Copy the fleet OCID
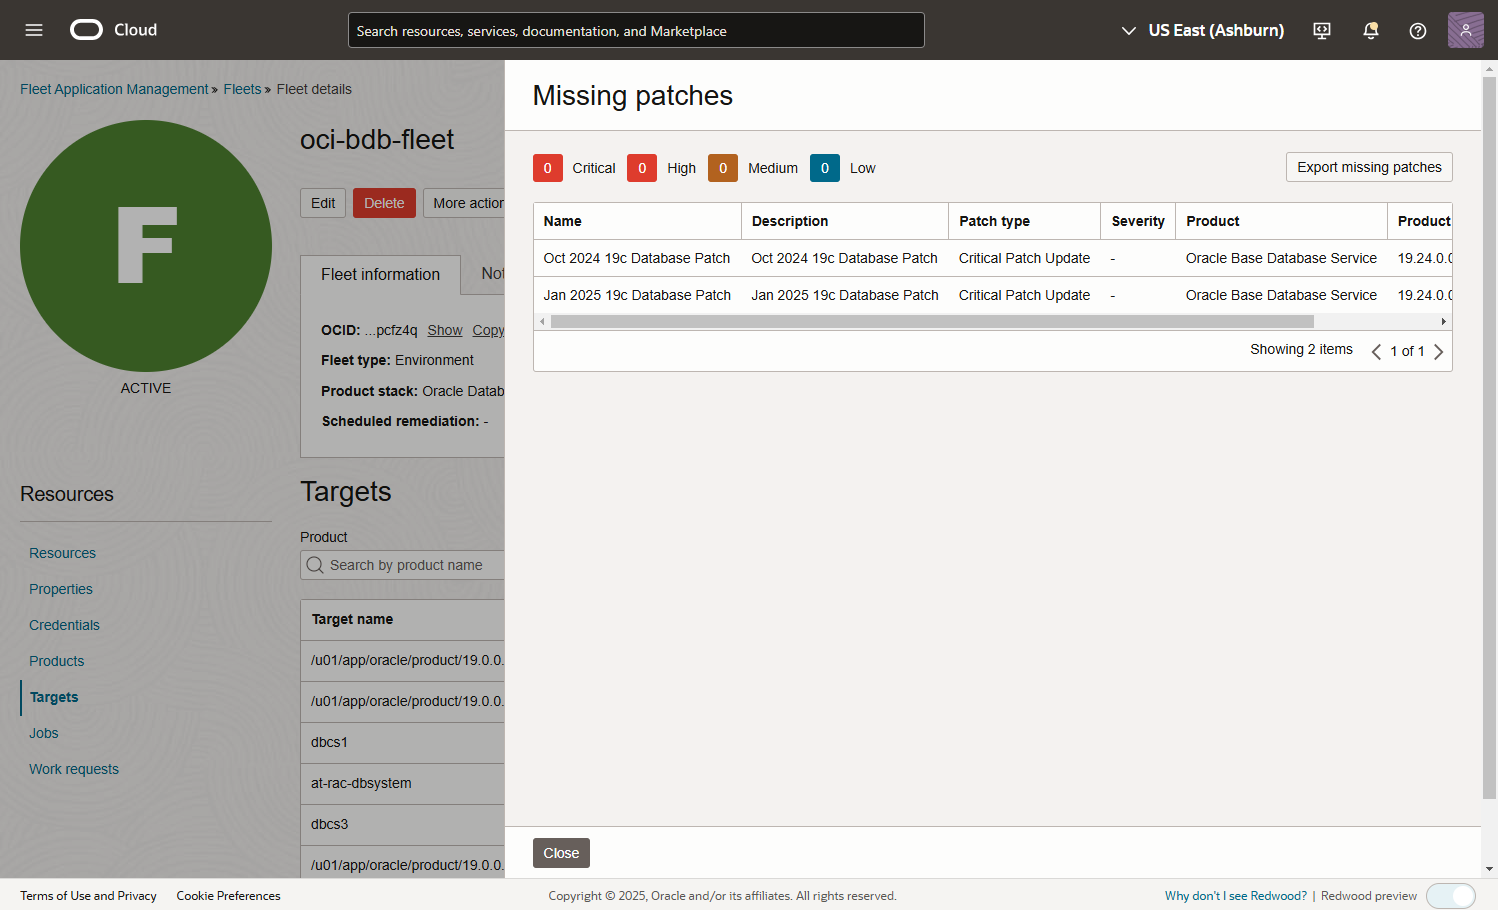 (489, 330)
